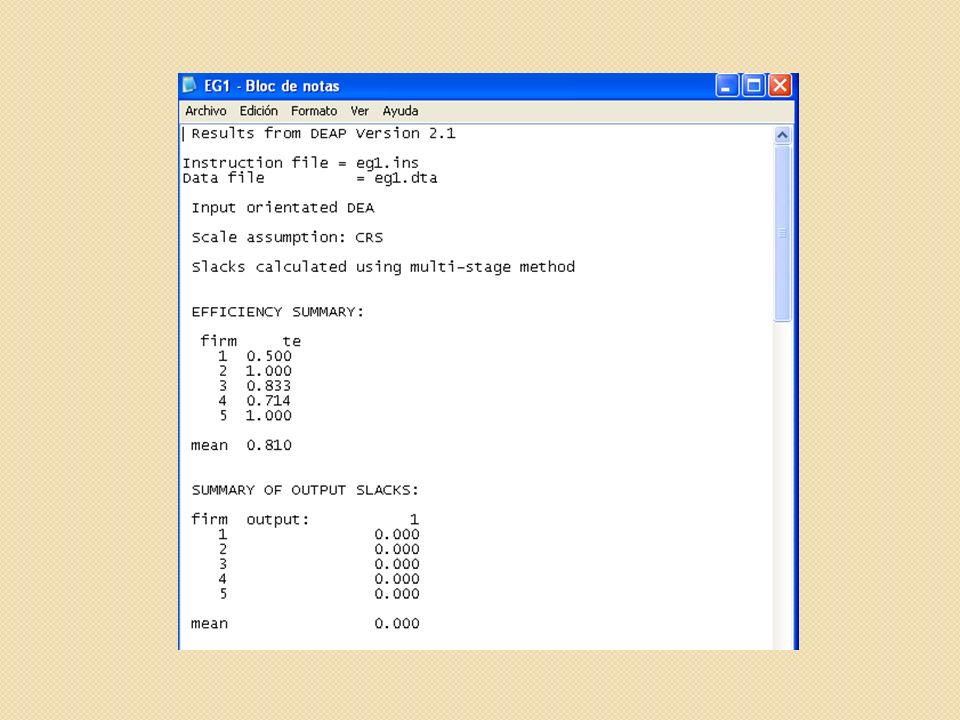Click the 'Instruction file = eg1.ins' line
This screenshot has height=720, width=960.
(x=301, y=163)
